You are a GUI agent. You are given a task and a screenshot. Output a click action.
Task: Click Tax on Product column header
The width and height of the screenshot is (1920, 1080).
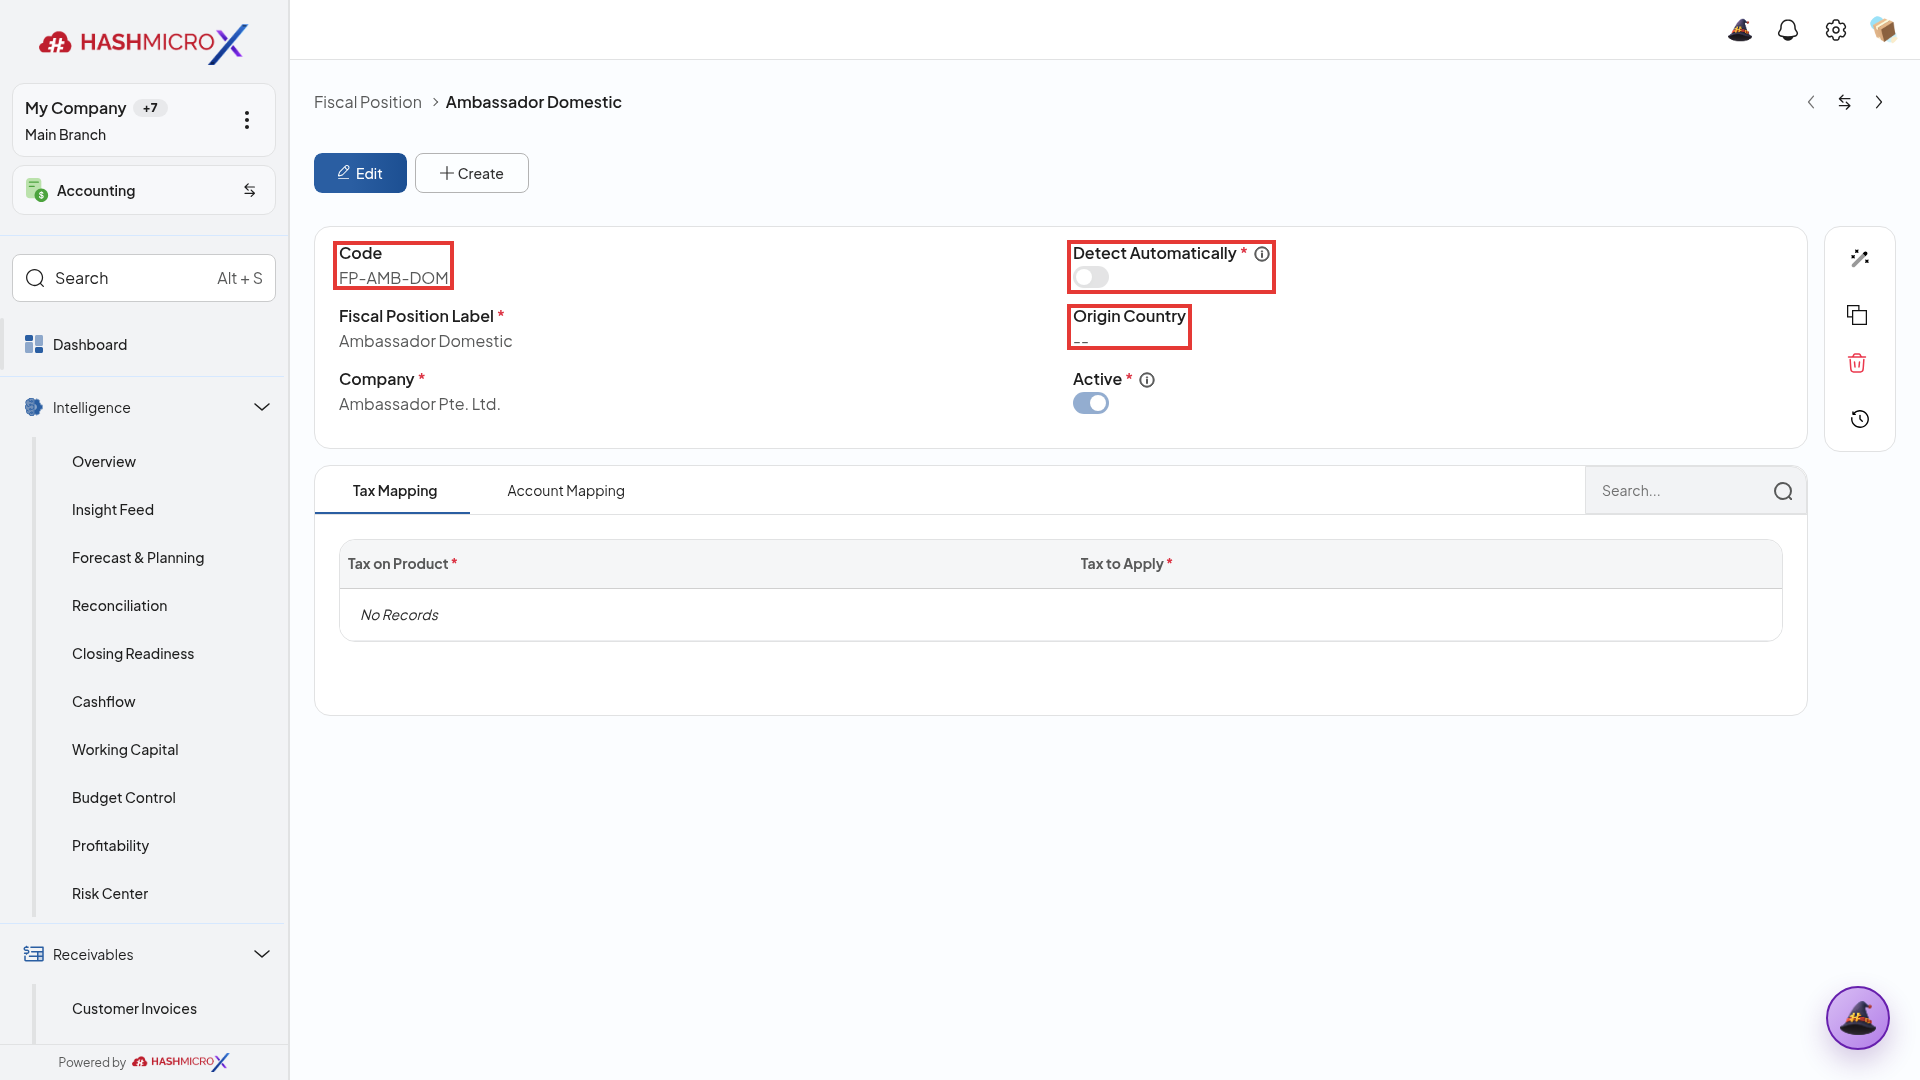click(402, 564)
